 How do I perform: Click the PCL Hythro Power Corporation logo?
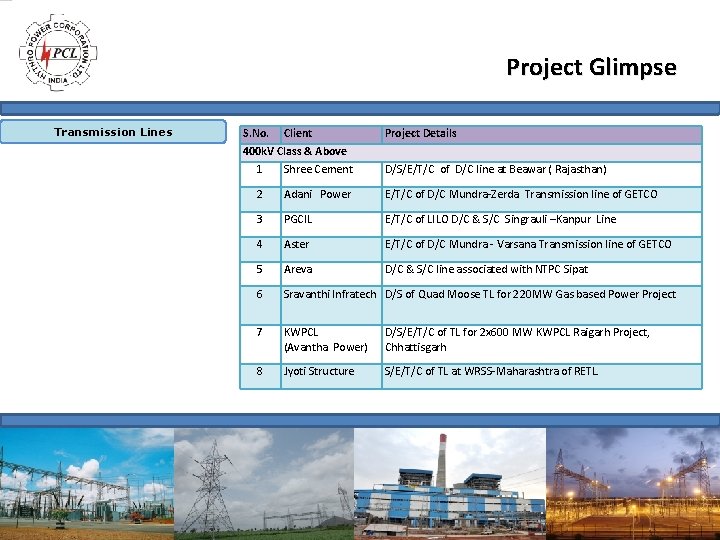pos(58,52)
